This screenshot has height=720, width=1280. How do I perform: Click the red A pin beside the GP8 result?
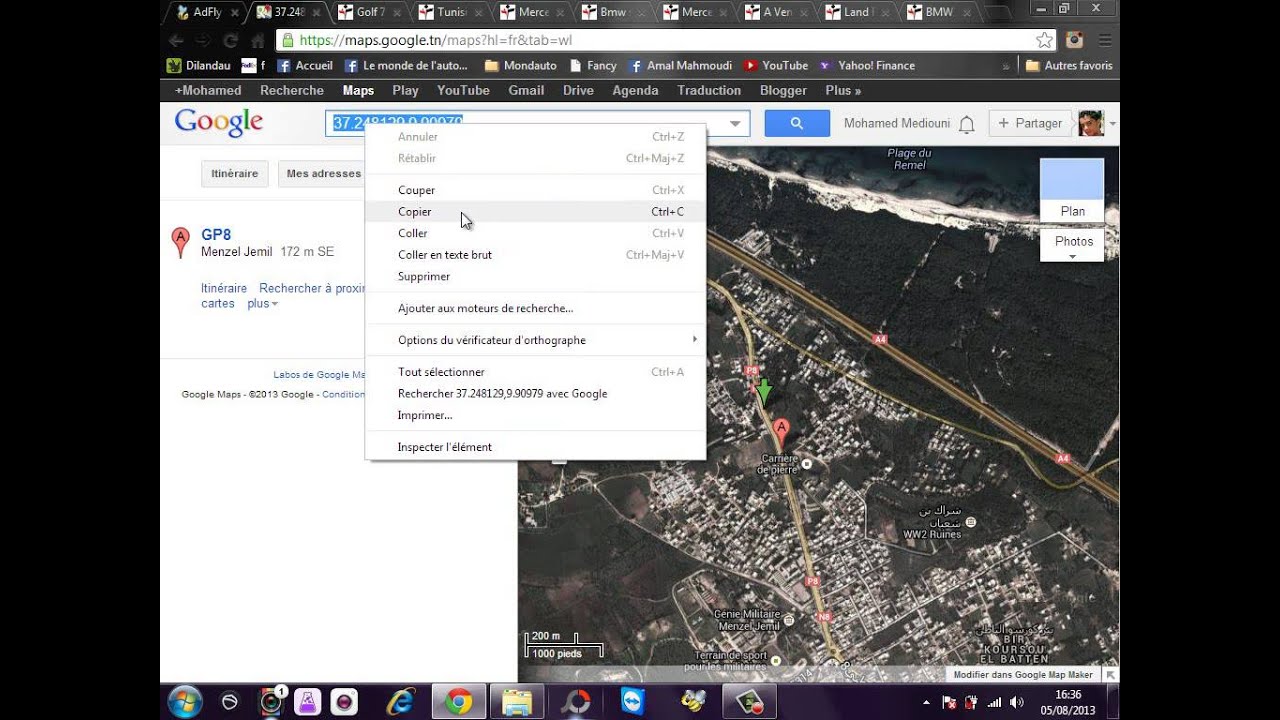click(180, 242)
